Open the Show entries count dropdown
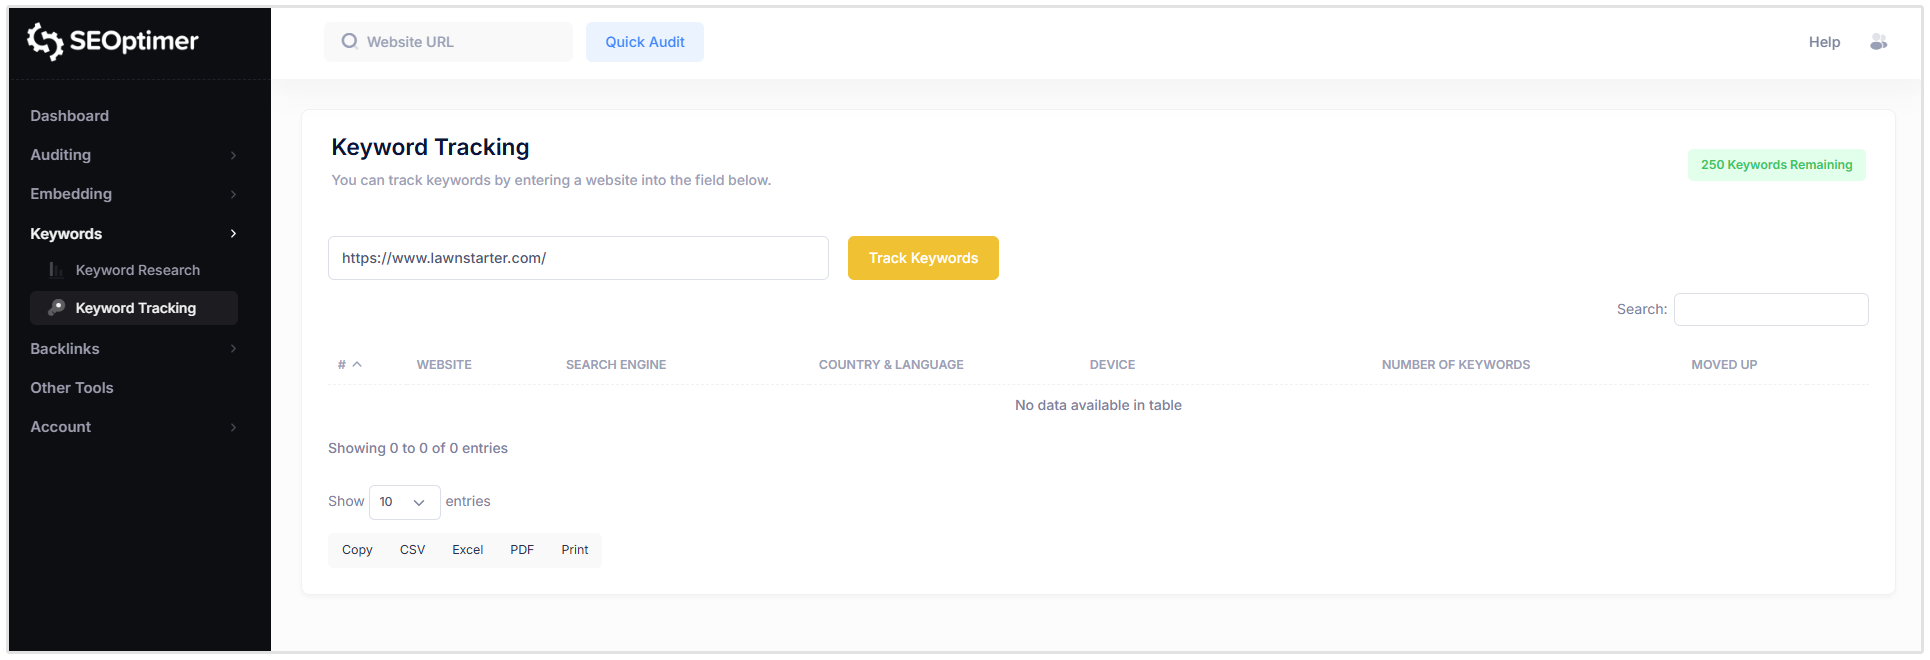Screen dimensions: 1930x660 404,502
